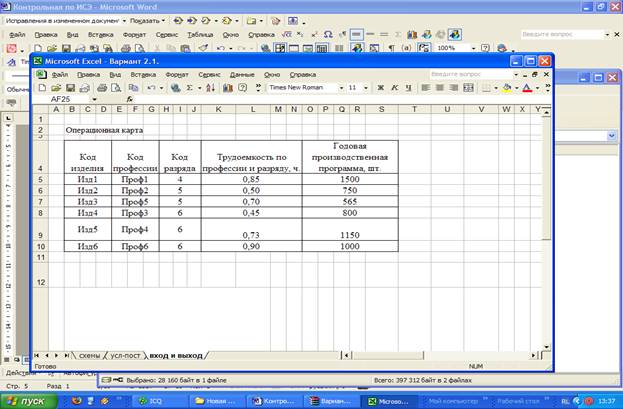The image size is (623, 409).
Task: Click the function fx icon in formula bar
Action: coord(129,100)
